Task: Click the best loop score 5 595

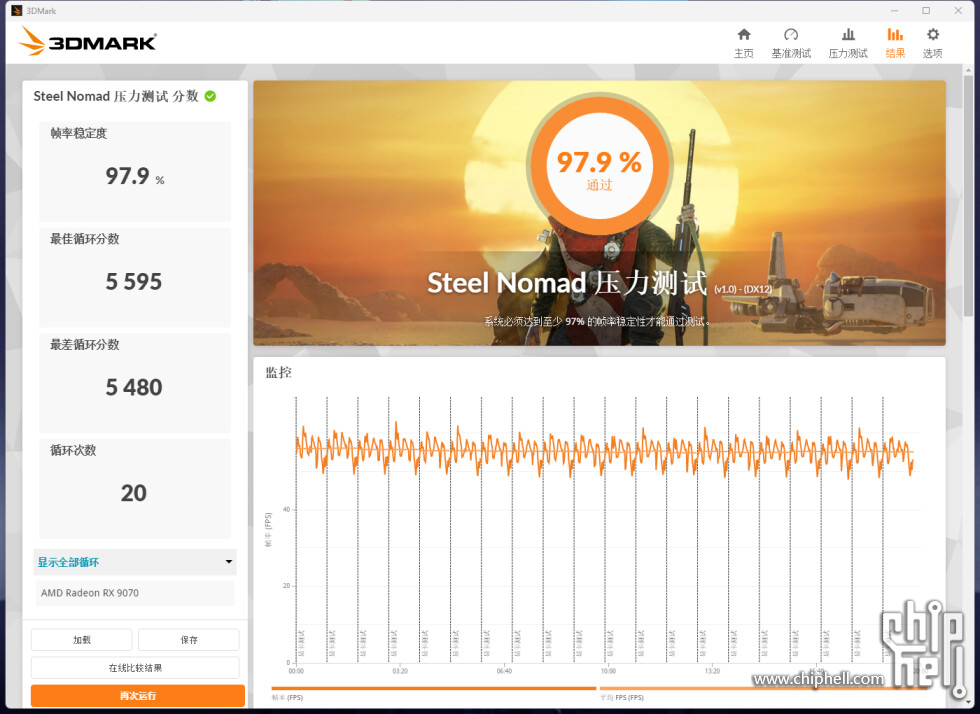Action: (x=134, y=282)
